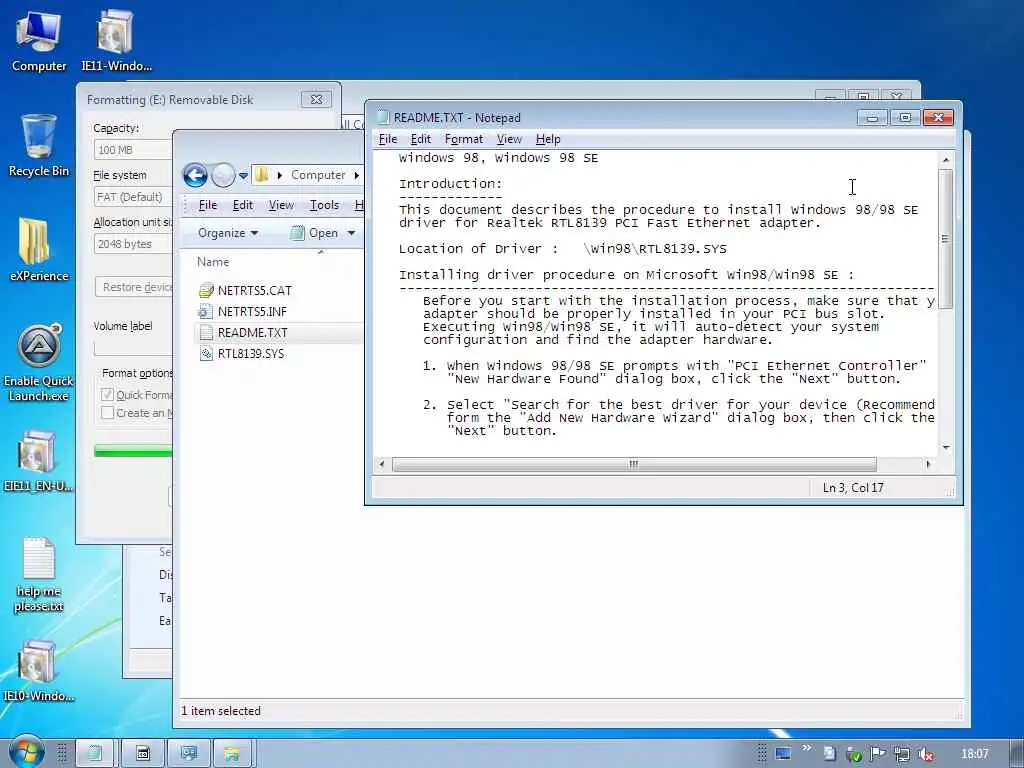Expand the arrow after Computer in address bar

tap(357, 175)
